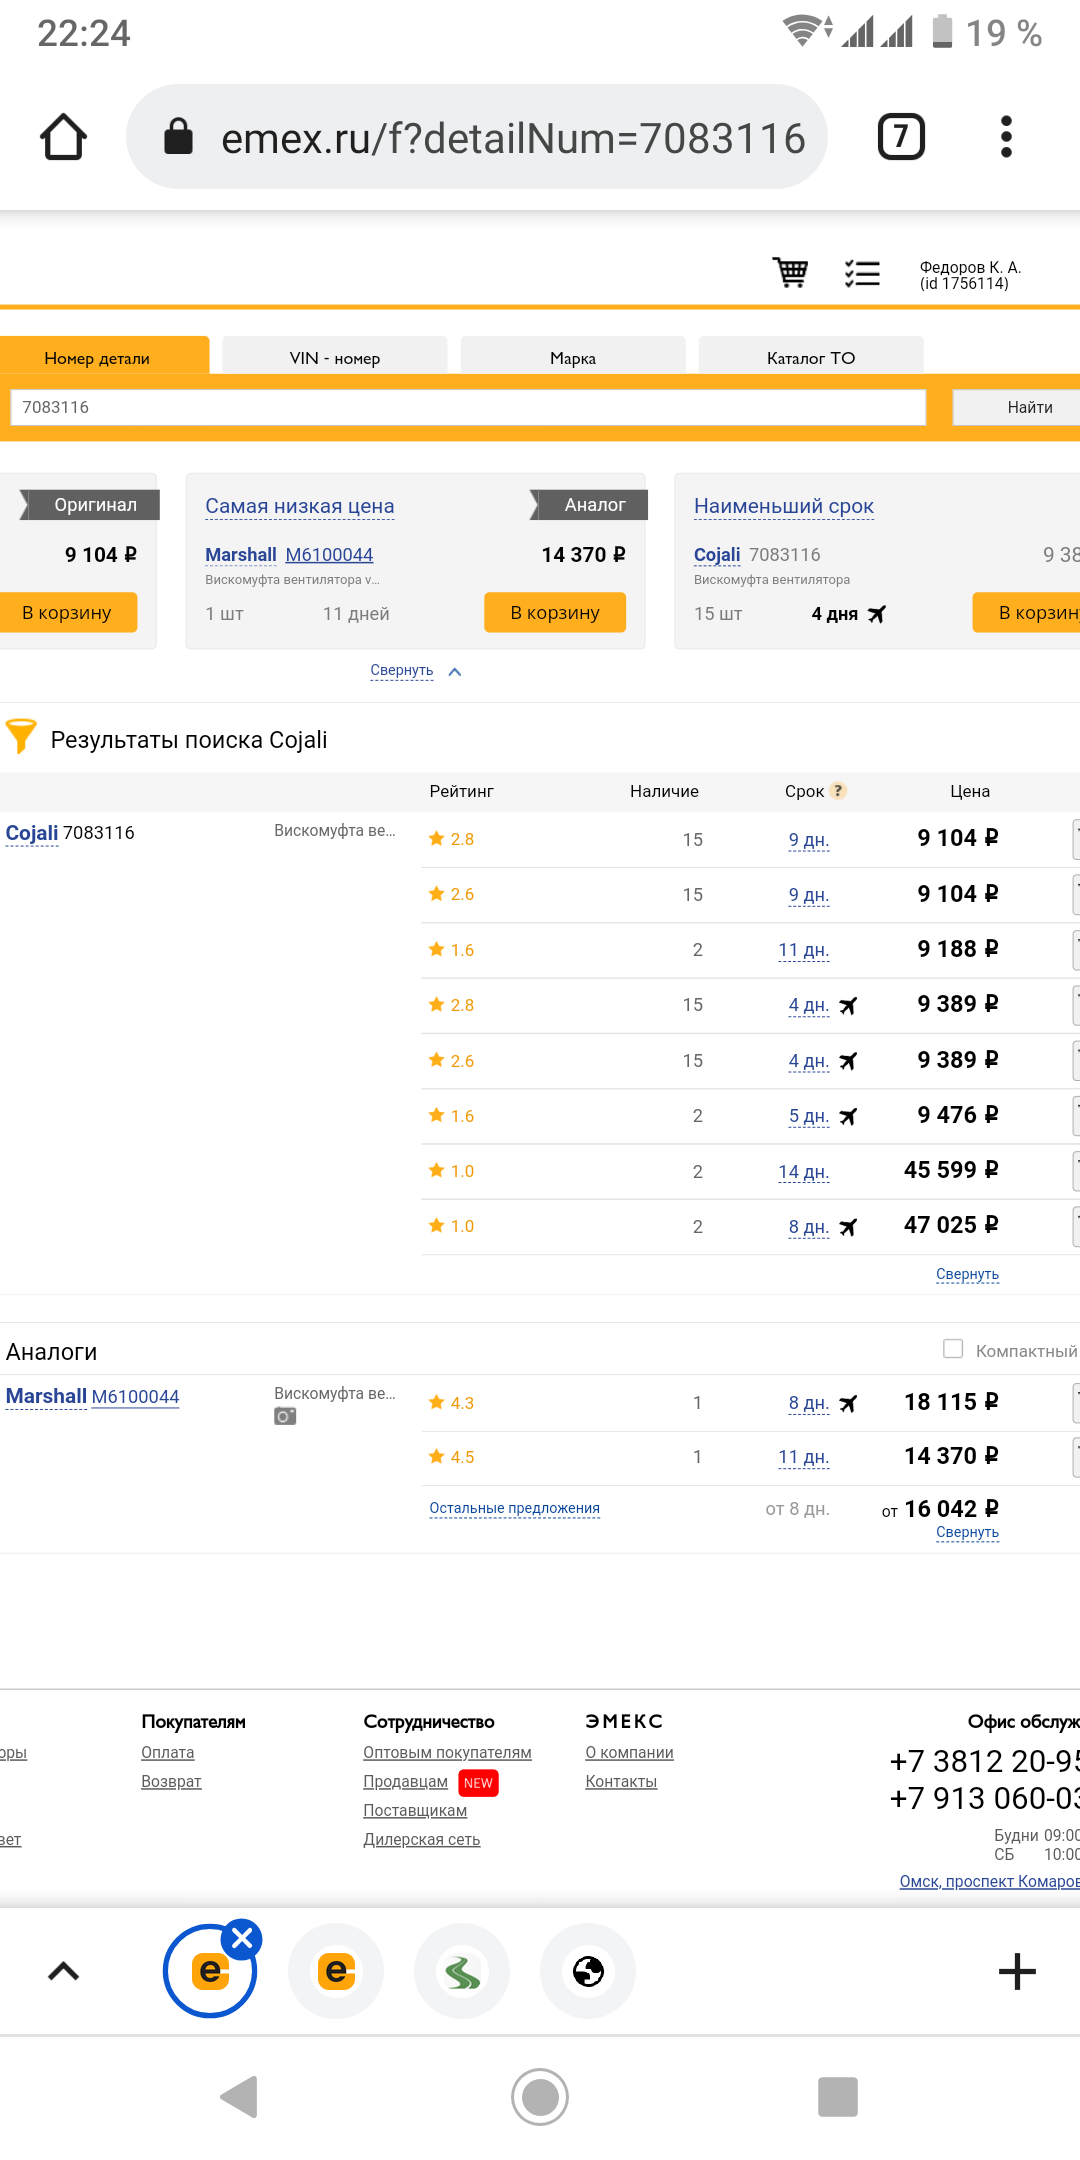Open the 9 дн. term for rating 2.6

809,895
